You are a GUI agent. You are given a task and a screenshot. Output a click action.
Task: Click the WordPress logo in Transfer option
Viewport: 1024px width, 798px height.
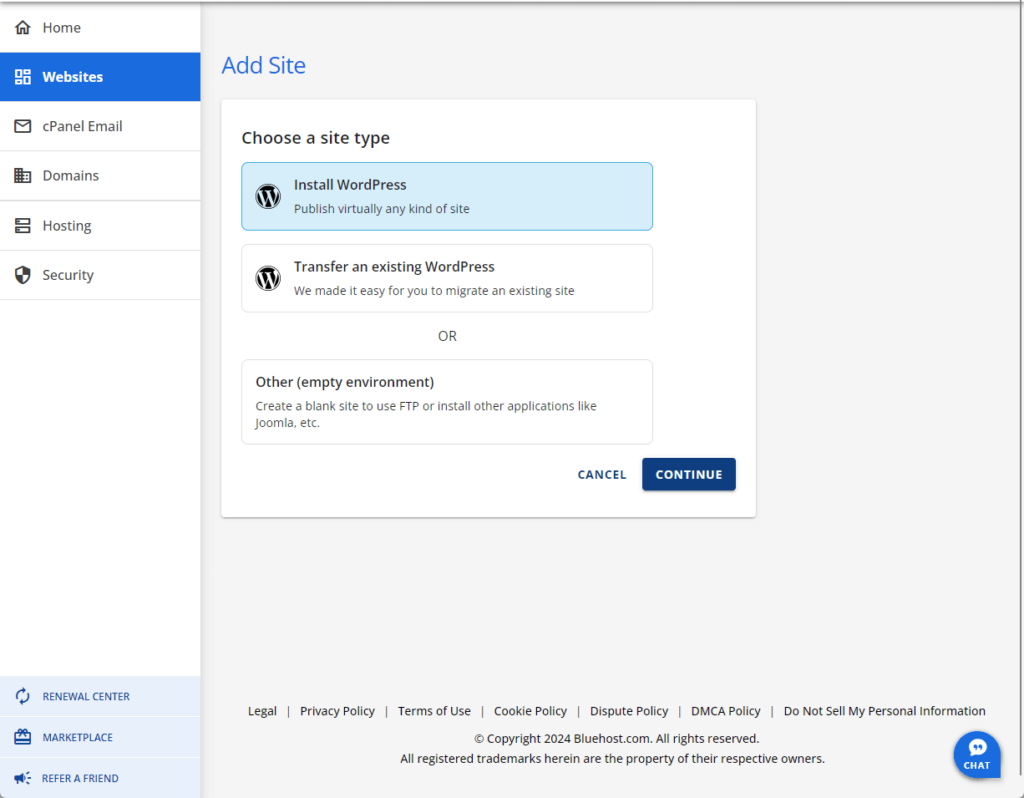click(268, 278)
